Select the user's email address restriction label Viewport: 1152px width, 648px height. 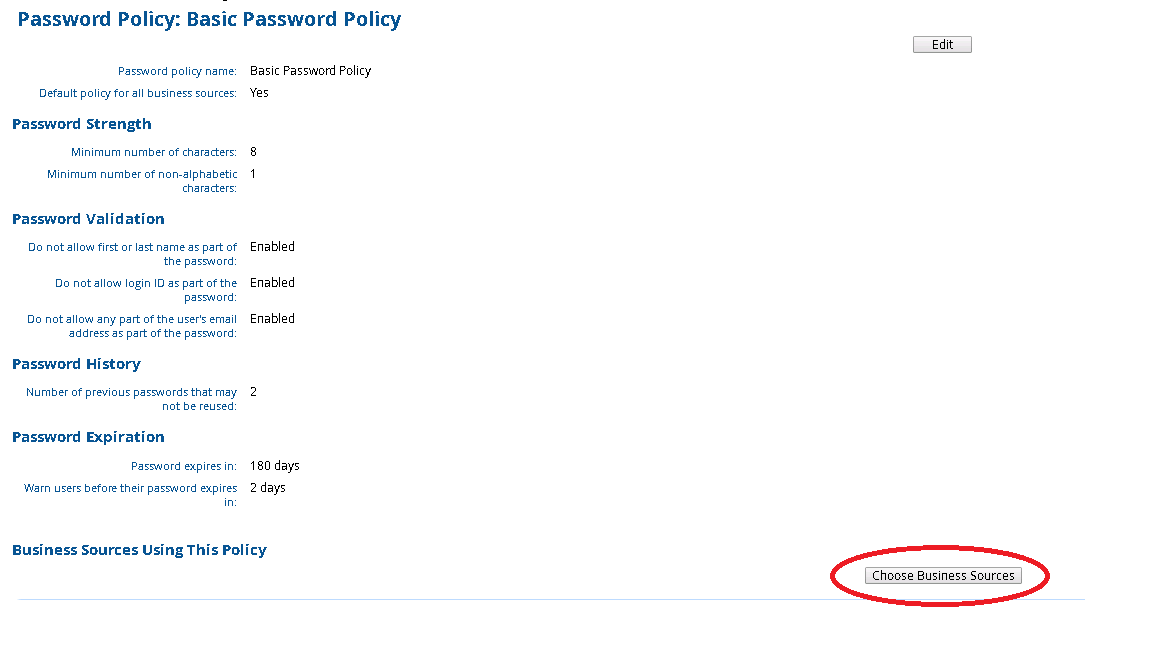click(132, 326)
